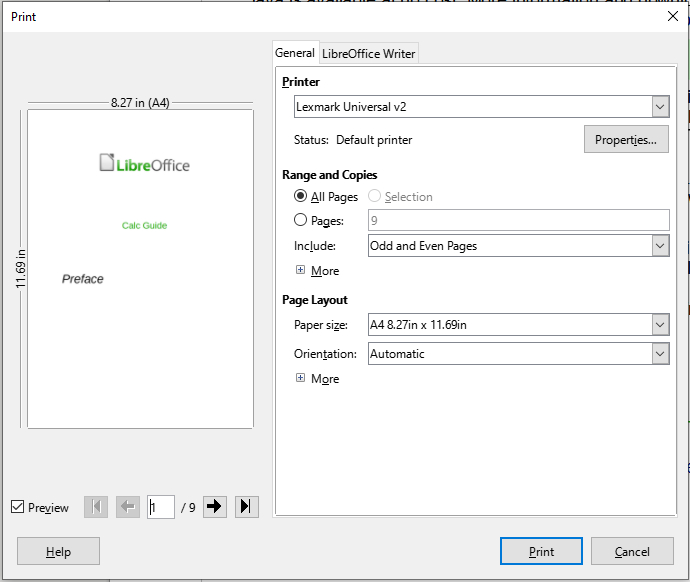The height and width of the screenshot is (582, 690).
Task: Switch to the LibreOffice Writer tab
Action: click(369, 54)
